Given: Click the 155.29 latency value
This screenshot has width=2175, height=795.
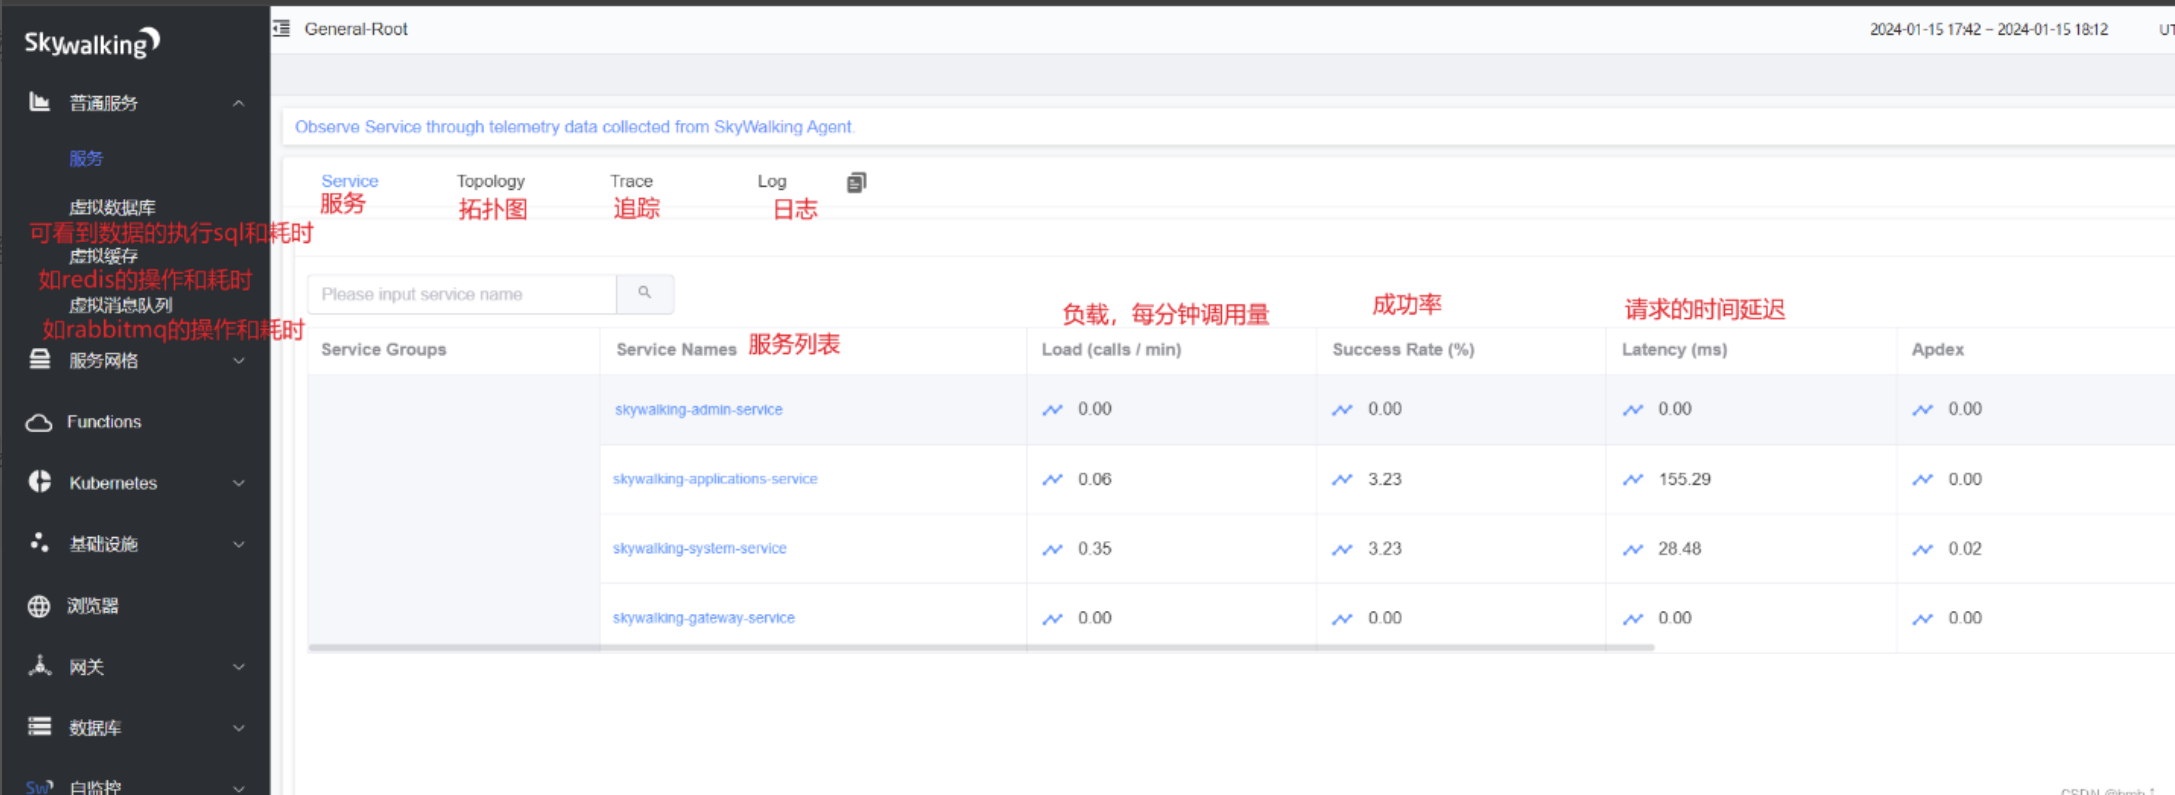Looking at the screenshot, I should [x=1685, y=479].
